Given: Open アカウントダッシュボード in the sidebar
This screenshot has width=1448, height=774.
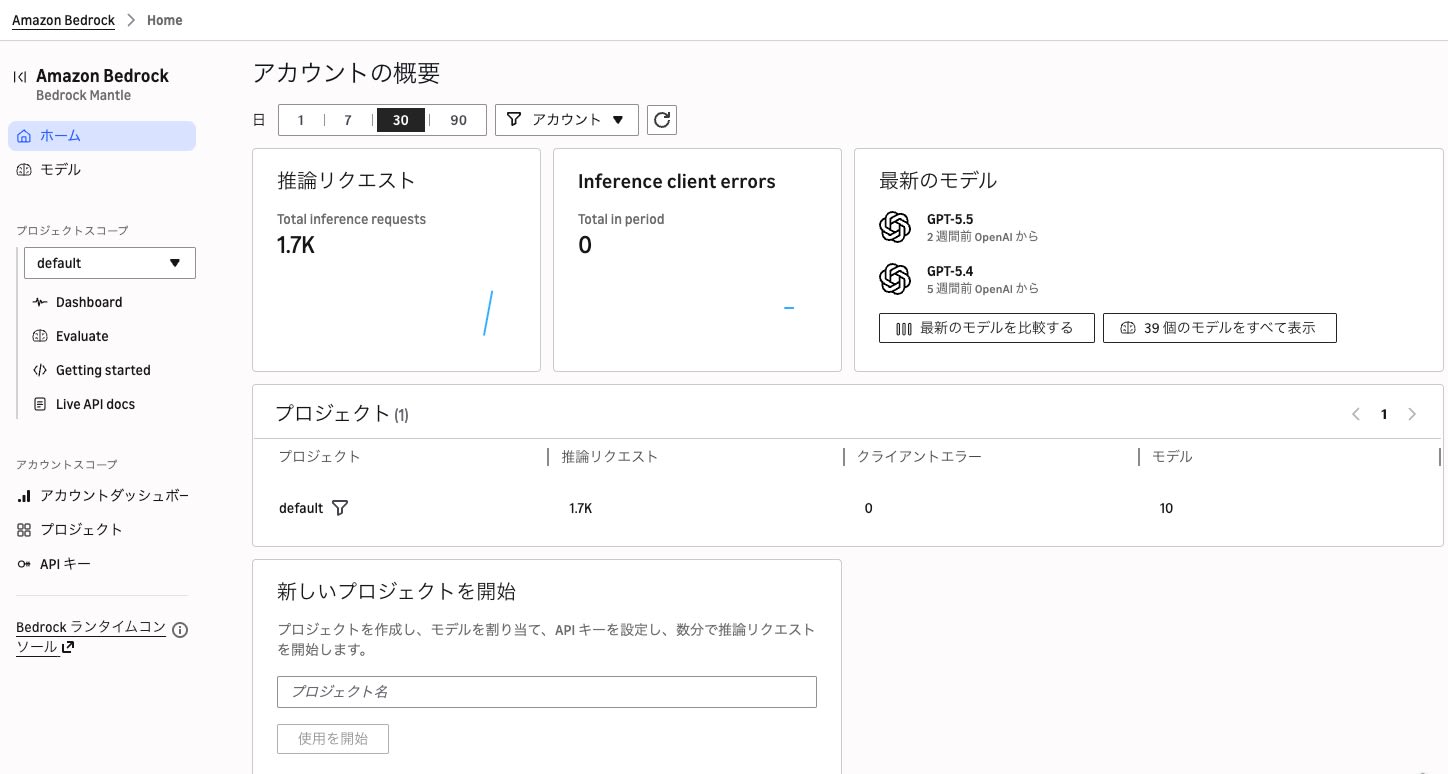Looking at the screenshot, I should pyautogui.click(x=114, y=496).
